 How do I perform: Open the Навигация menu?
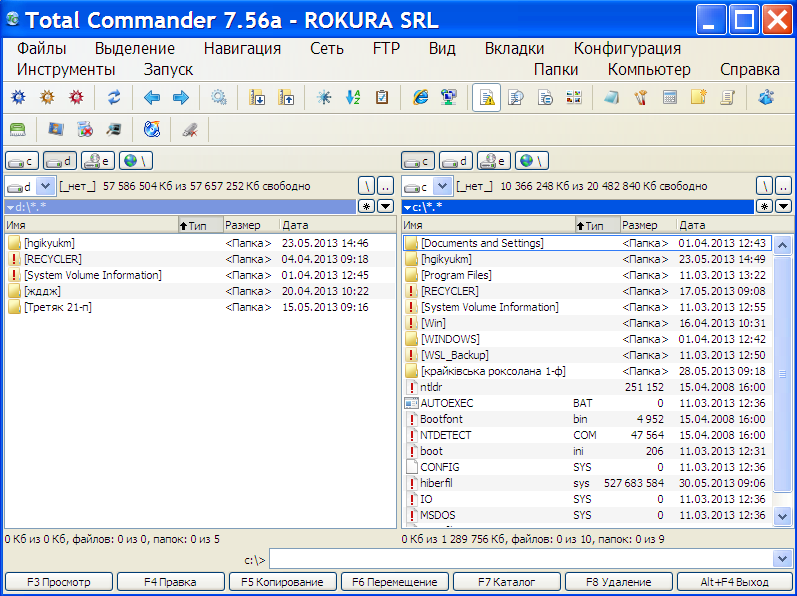(242, 49)
